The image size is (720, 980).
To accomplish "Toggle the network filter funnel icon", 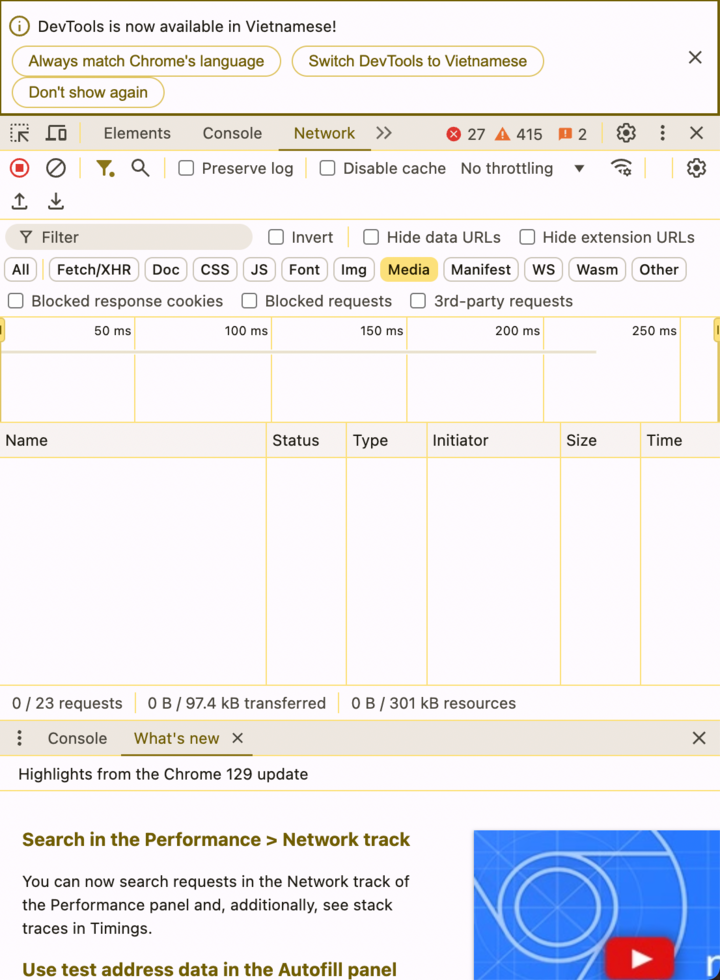I will [x=105, y=168].
